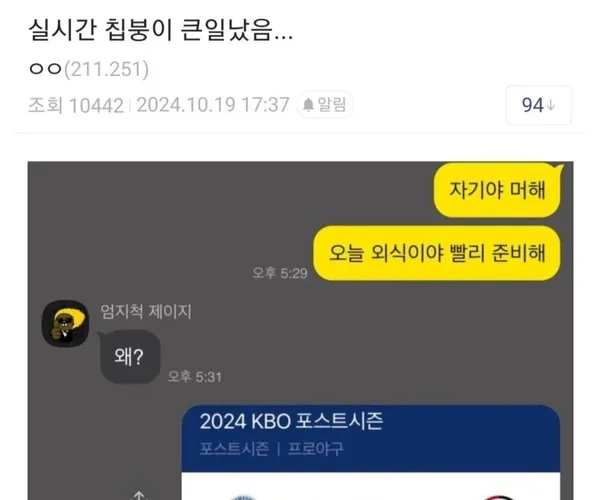
Task: Tap the 알림 bell notification button
Action: 325,104
